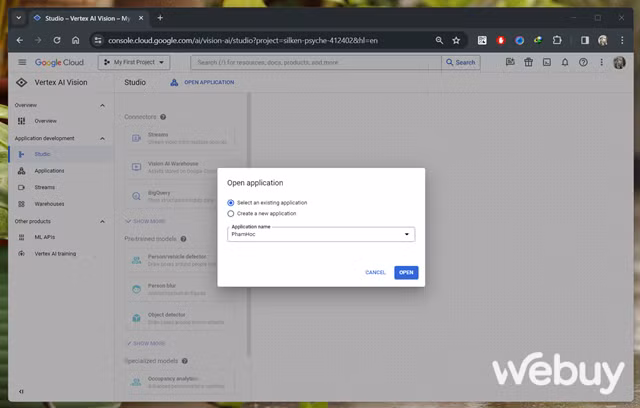This screenshot has width=640, height=408.
Task: Open ML APIs in sidebar
Action: [60, 237]
